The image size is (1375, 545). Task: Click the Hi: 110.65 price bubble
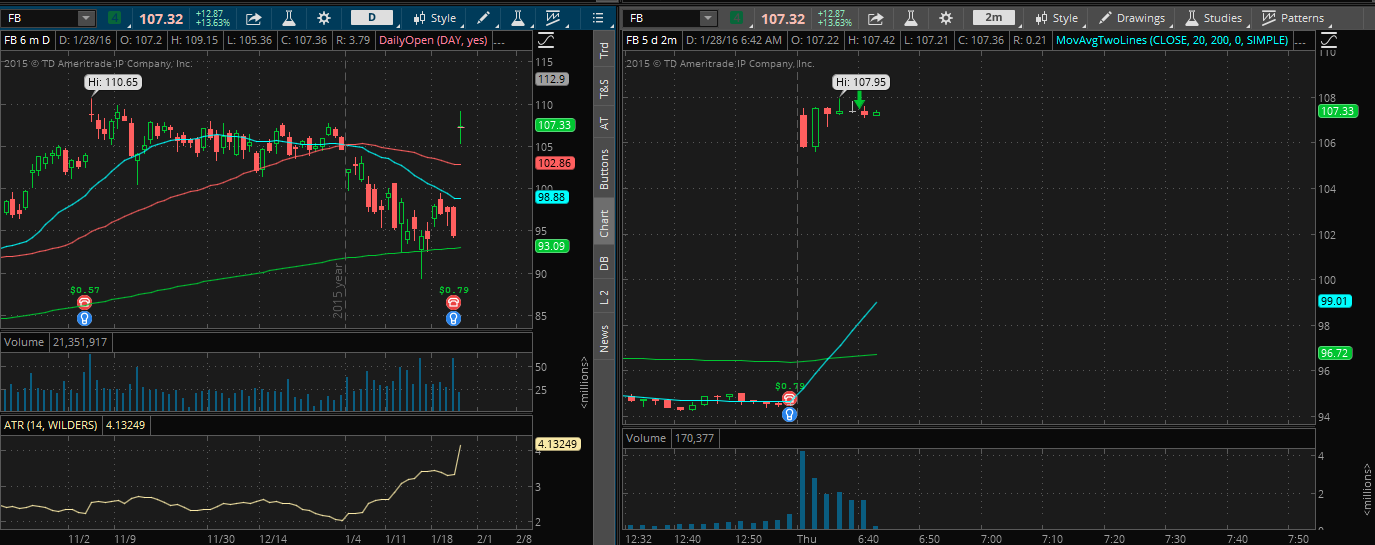(x=112, y=84)
